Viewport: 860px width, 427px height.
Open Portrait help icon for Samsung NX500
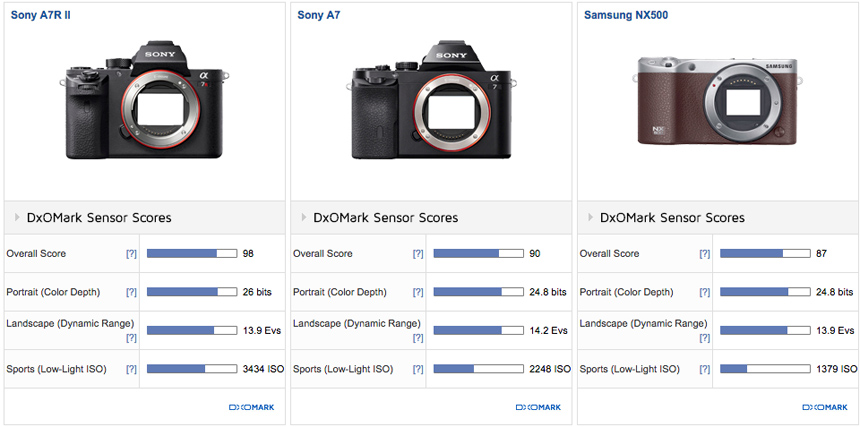point(705,292)
